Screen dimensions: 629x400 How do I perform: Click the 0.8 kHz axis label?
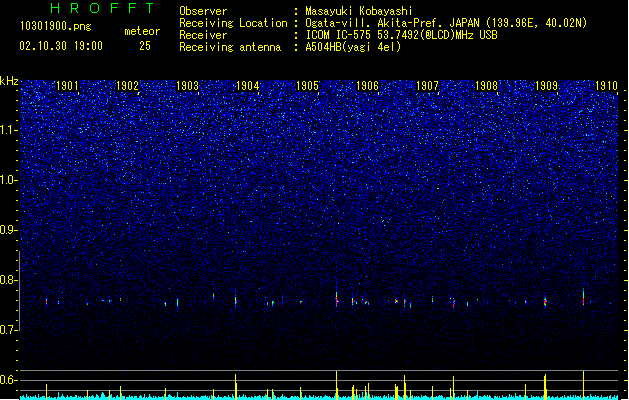8,280
